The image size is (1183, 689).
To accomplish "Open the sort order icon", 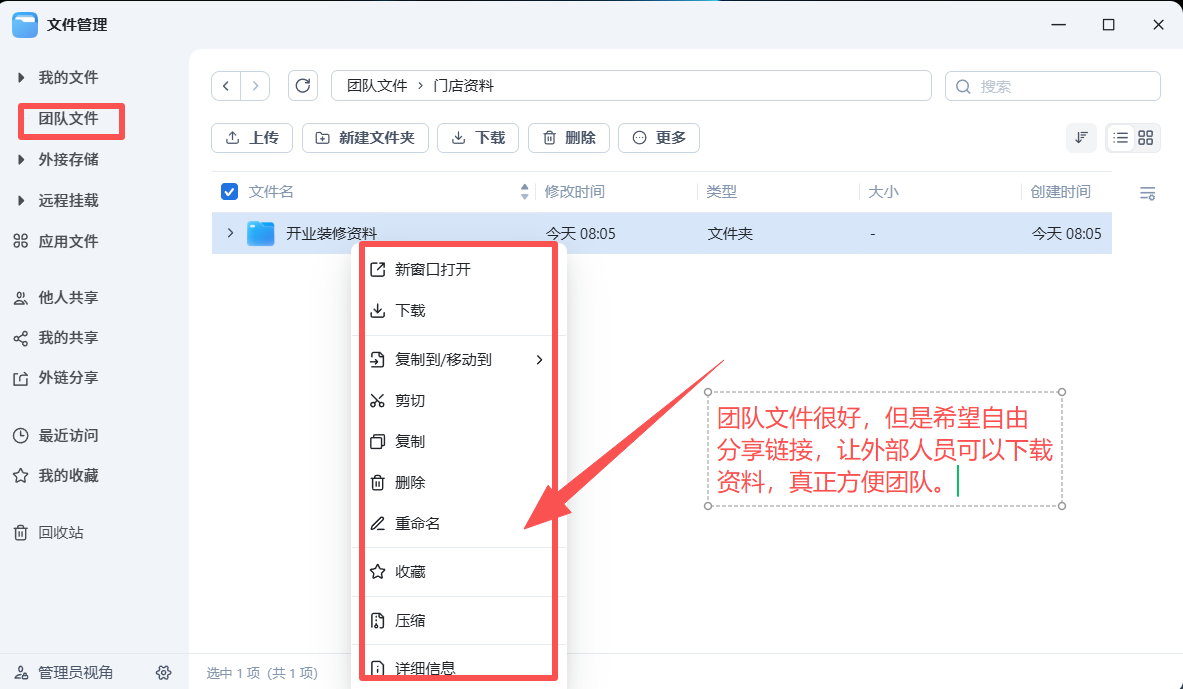I will (1081, 137).
